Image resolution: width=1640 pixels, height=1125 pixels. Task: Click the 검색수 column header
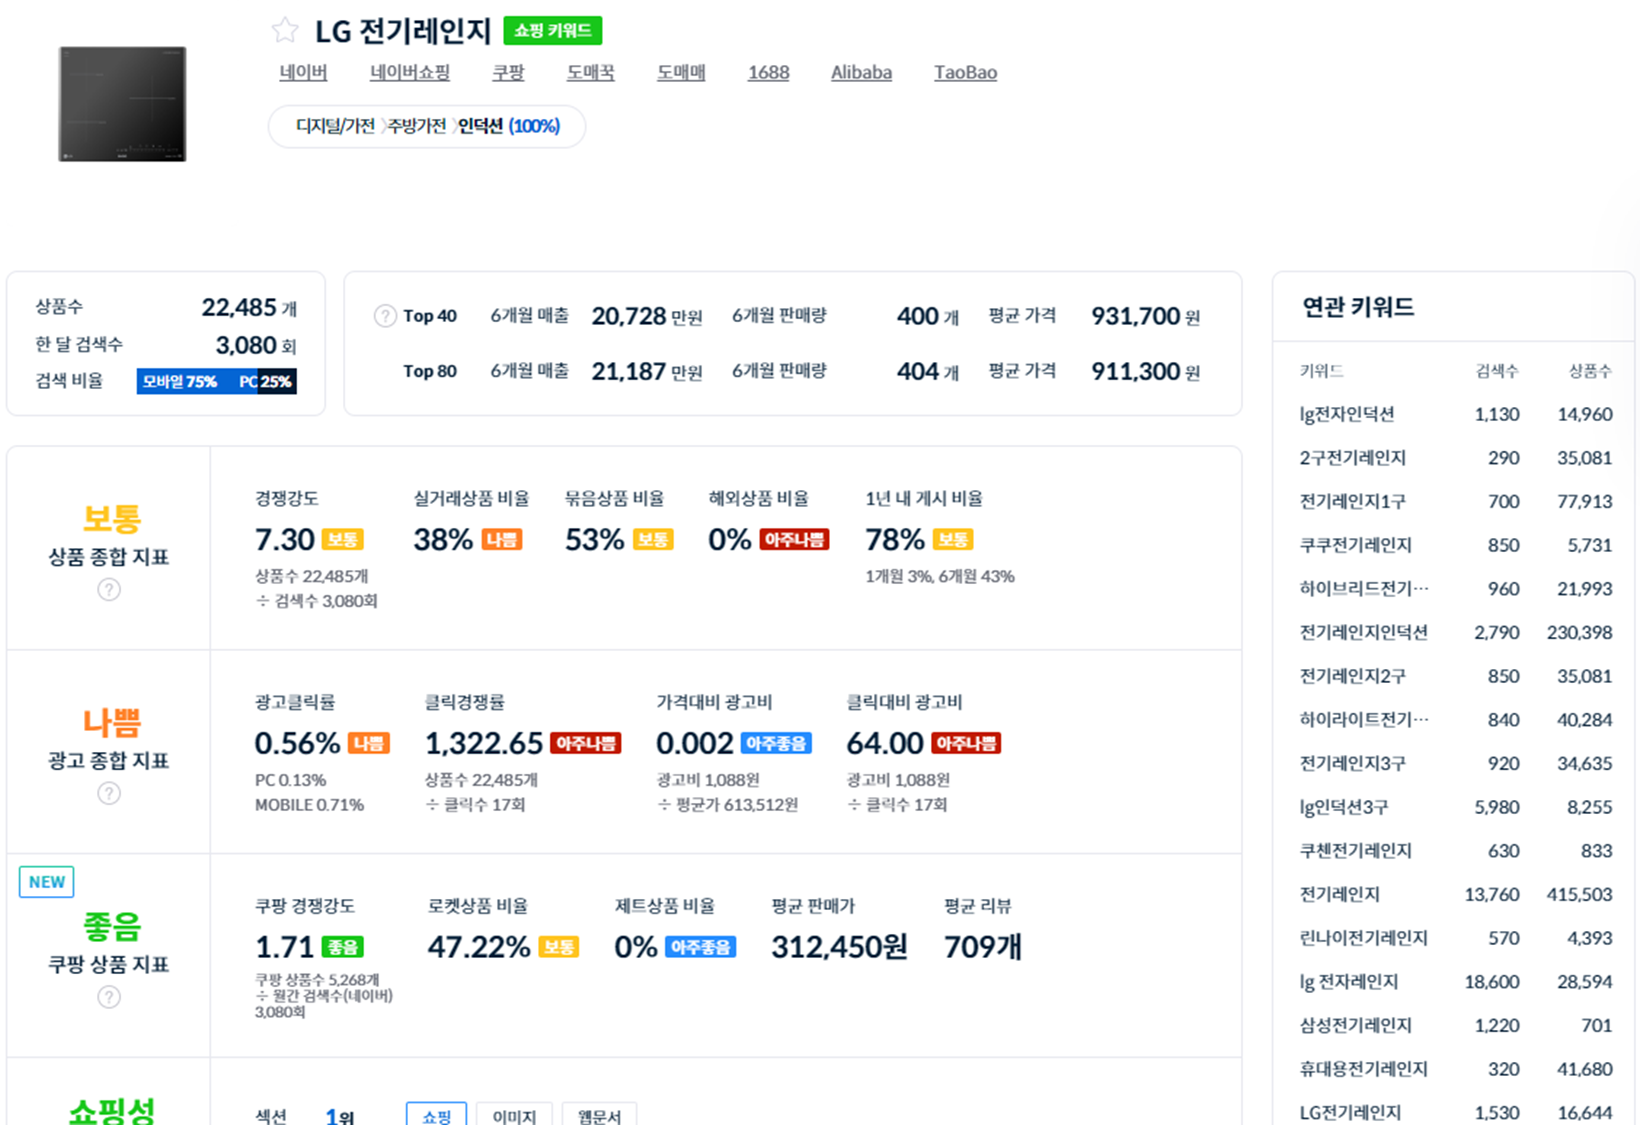[x=1497, y=371]
